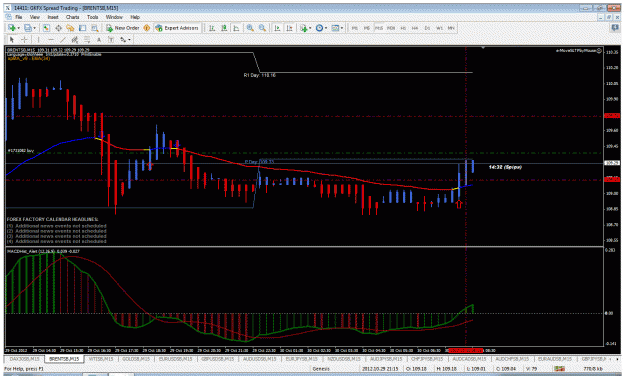Click the red highlighted time label
The image size is (625, 376).
coord(466,350)
